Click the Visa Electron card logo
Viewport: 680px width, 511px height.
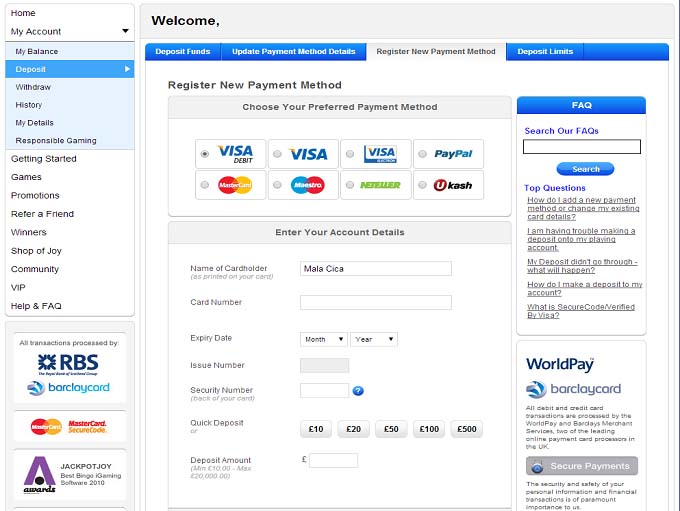pyautogui.click(x=380, y=154)
